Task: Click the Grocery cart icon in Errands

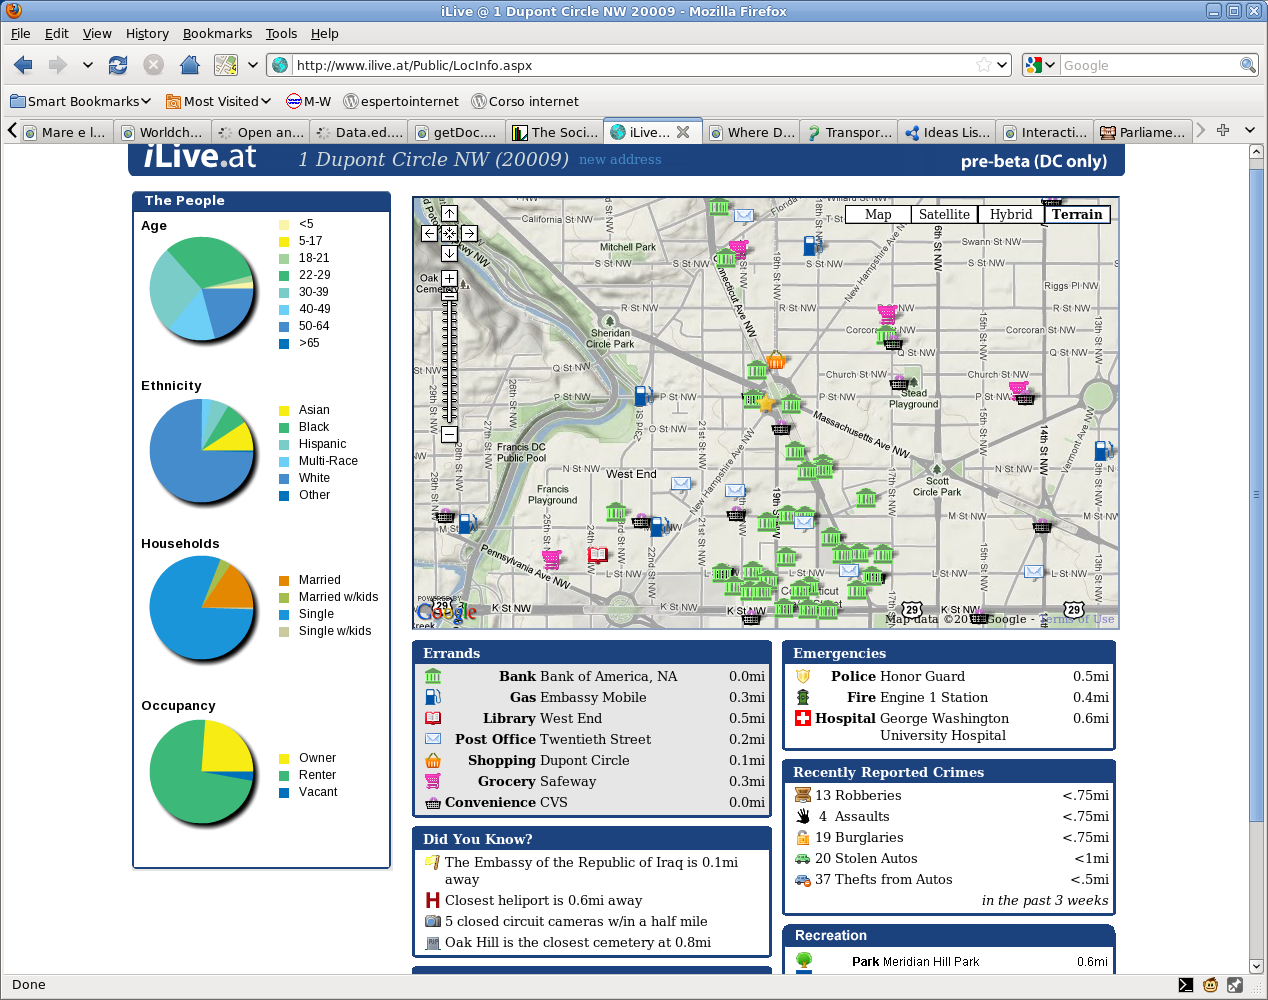Action: pyautogui.click(x=433, y=781)
